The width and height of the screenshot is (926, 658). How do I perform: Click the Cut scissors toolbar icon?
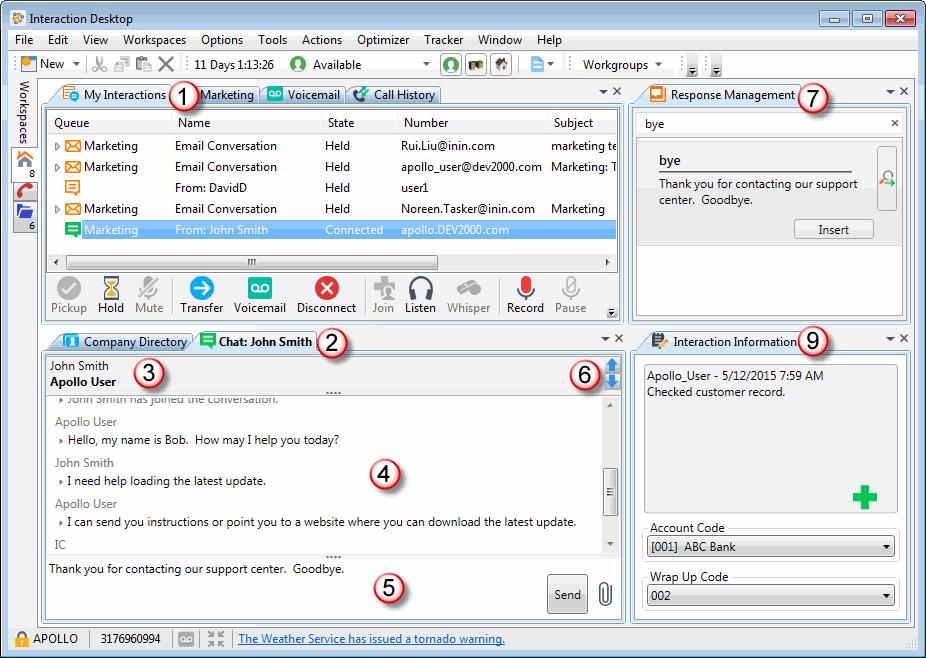click(98, 64)
